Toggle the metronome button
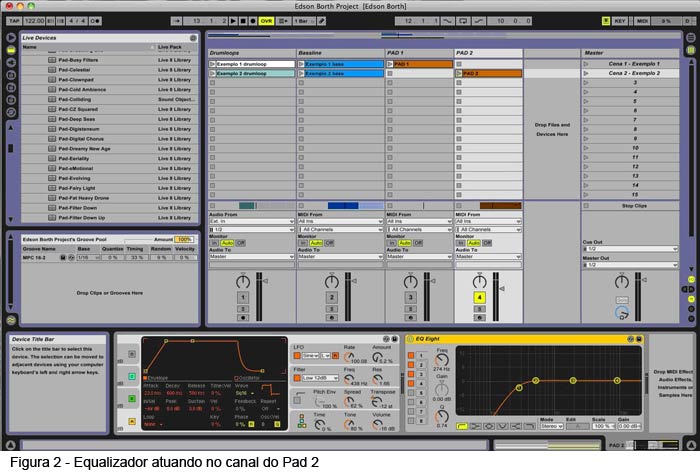Image resolution: width=700 pixels, height=475 pixels. 95,21
